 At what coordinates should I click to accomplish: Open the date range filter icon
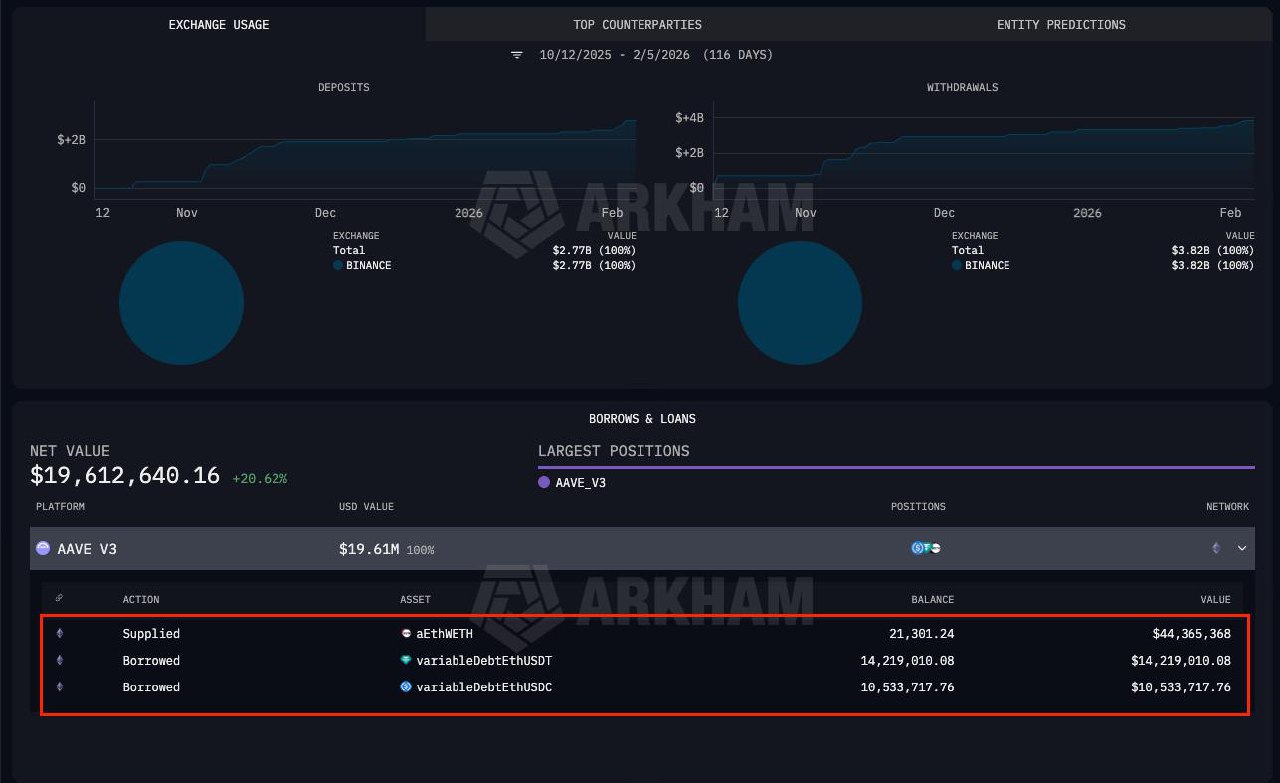click(x=517, y=55)
